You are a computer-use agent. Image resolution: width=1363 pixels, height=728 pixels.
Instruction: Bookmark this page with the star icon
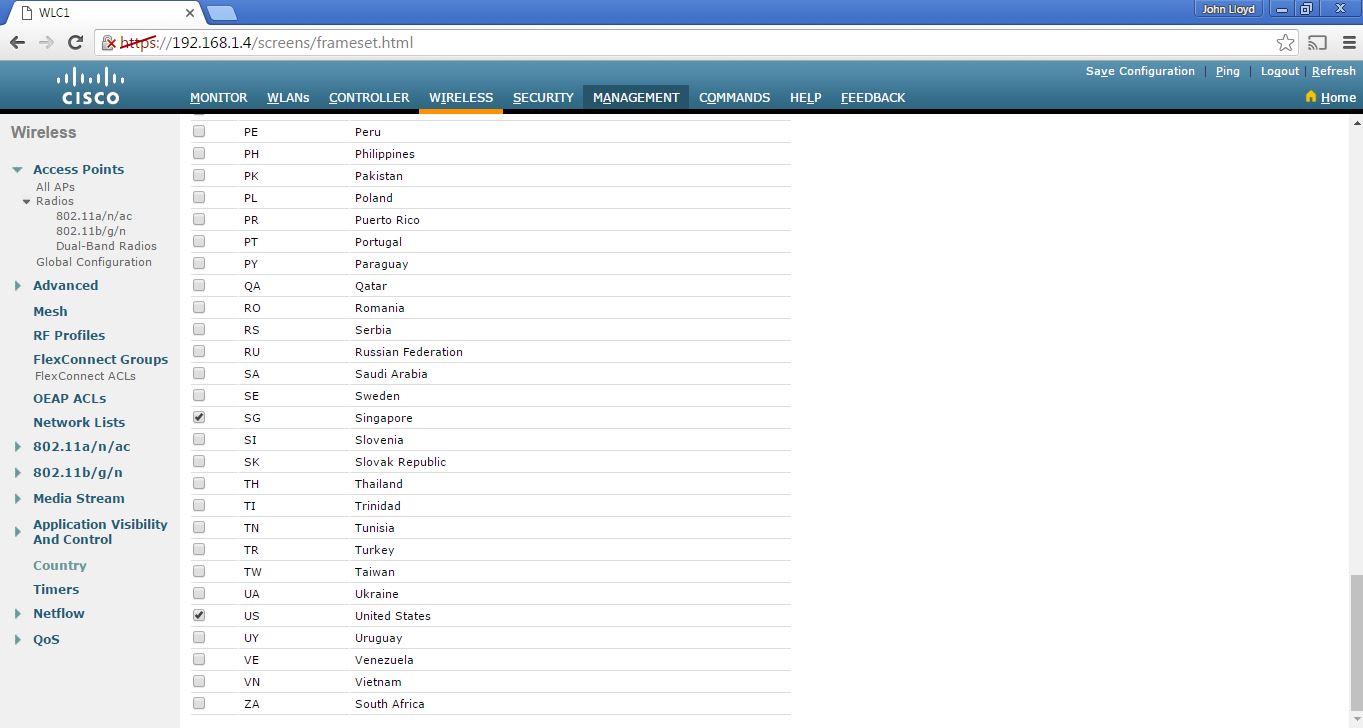[x=1285, y=42]
